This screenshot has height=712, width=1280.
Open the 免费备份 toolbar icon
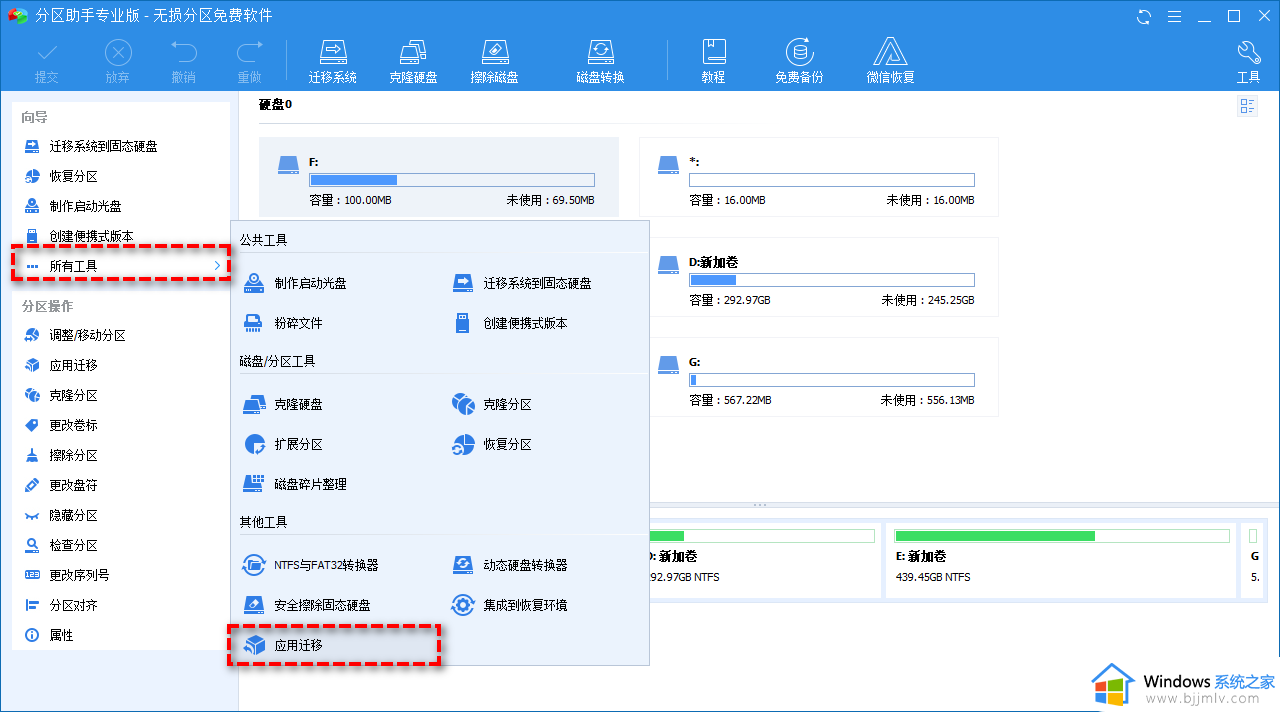(799, 62)
